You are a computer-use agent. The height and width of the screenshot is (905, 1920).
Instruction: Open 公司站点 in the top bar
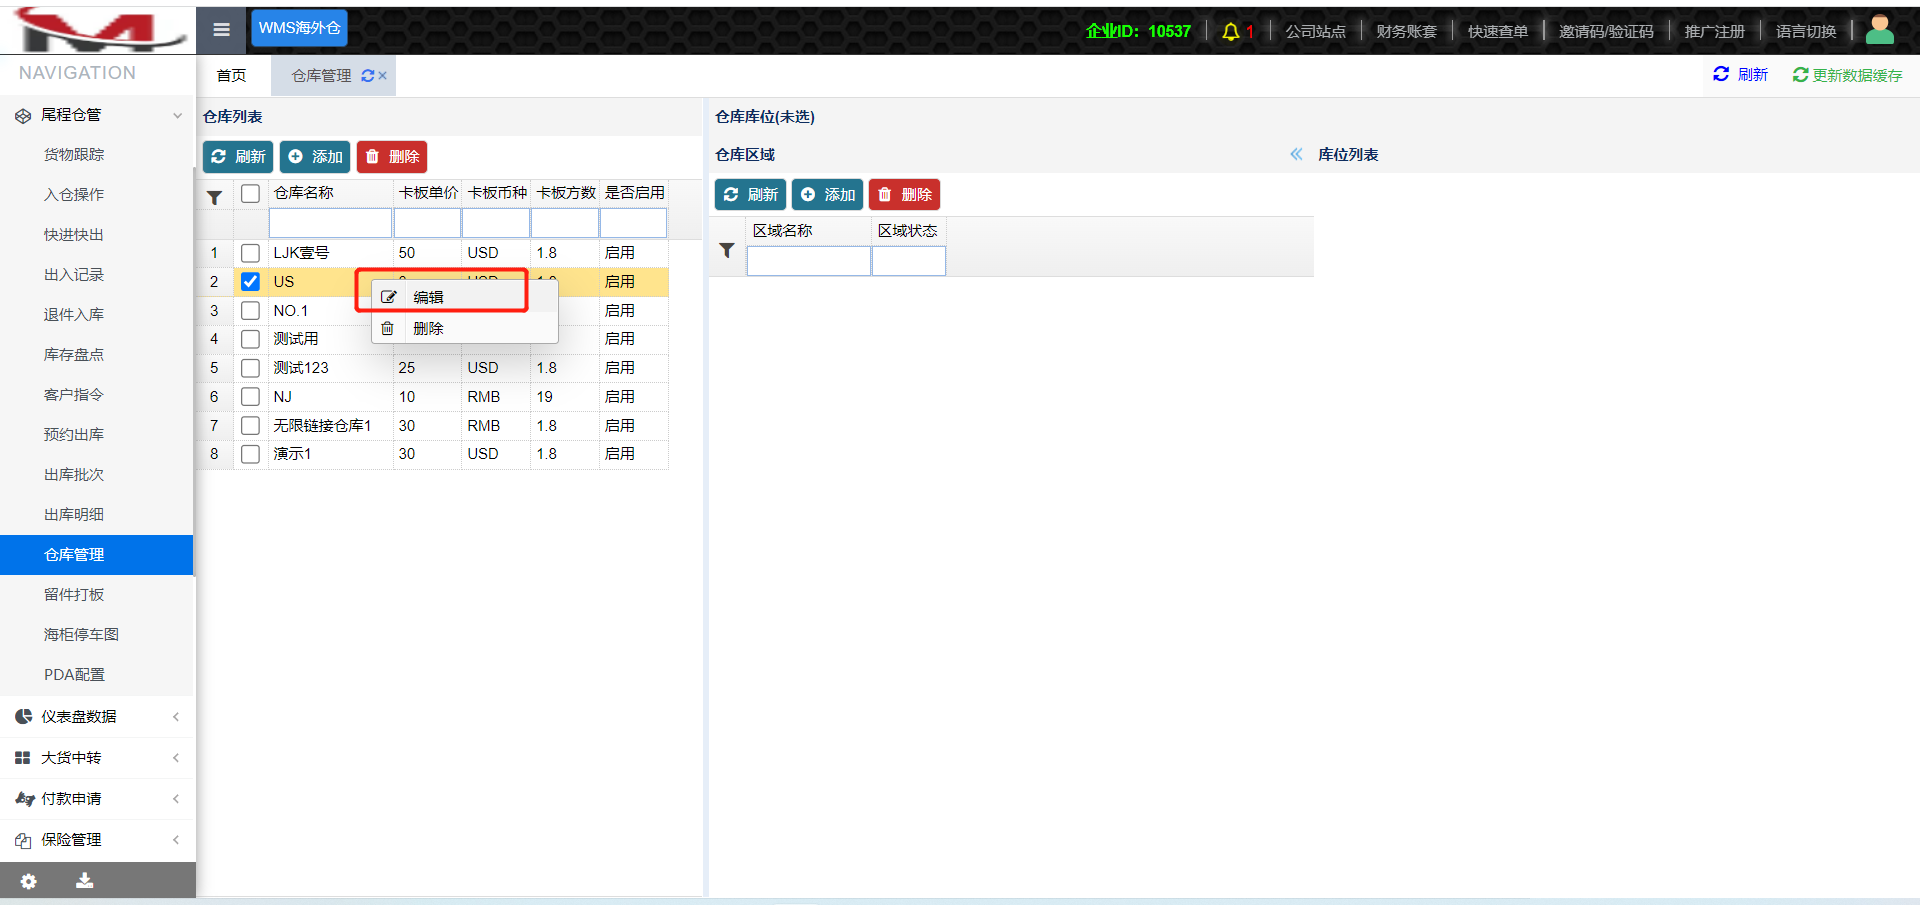coord(1316,32)
